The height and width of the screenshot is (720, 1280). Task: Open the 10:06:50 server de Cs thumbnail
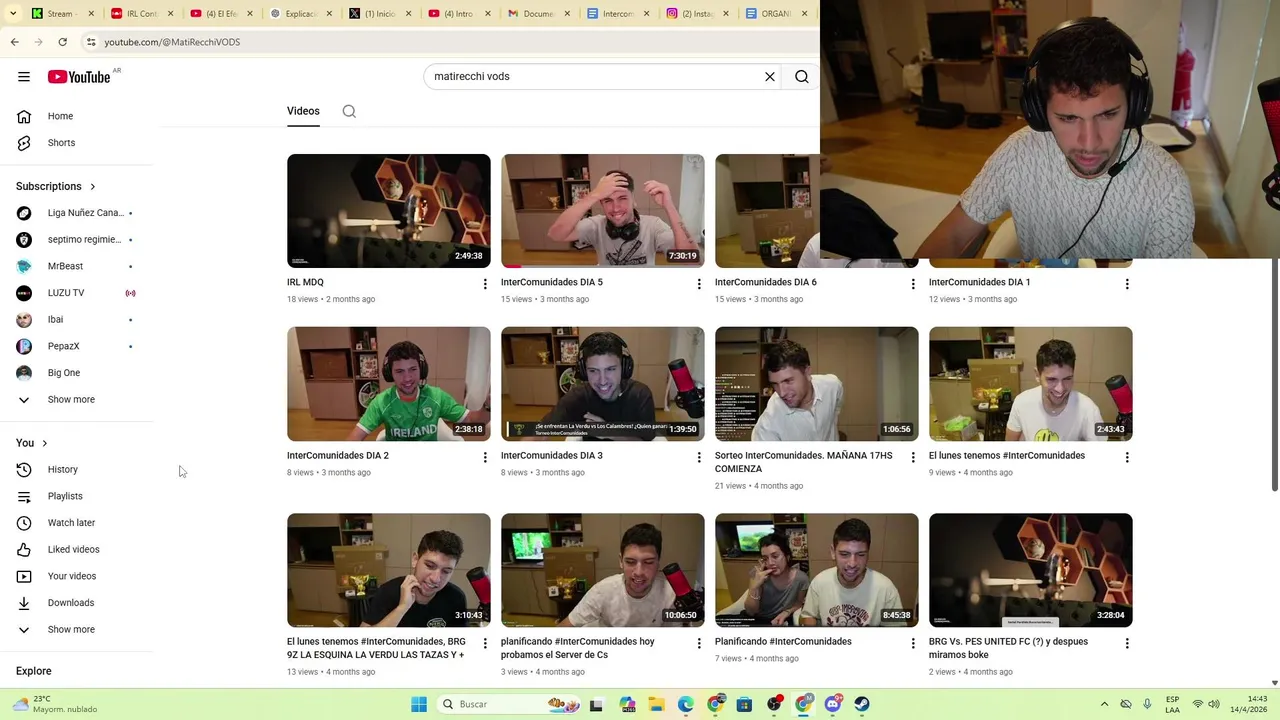click(603, 570)
